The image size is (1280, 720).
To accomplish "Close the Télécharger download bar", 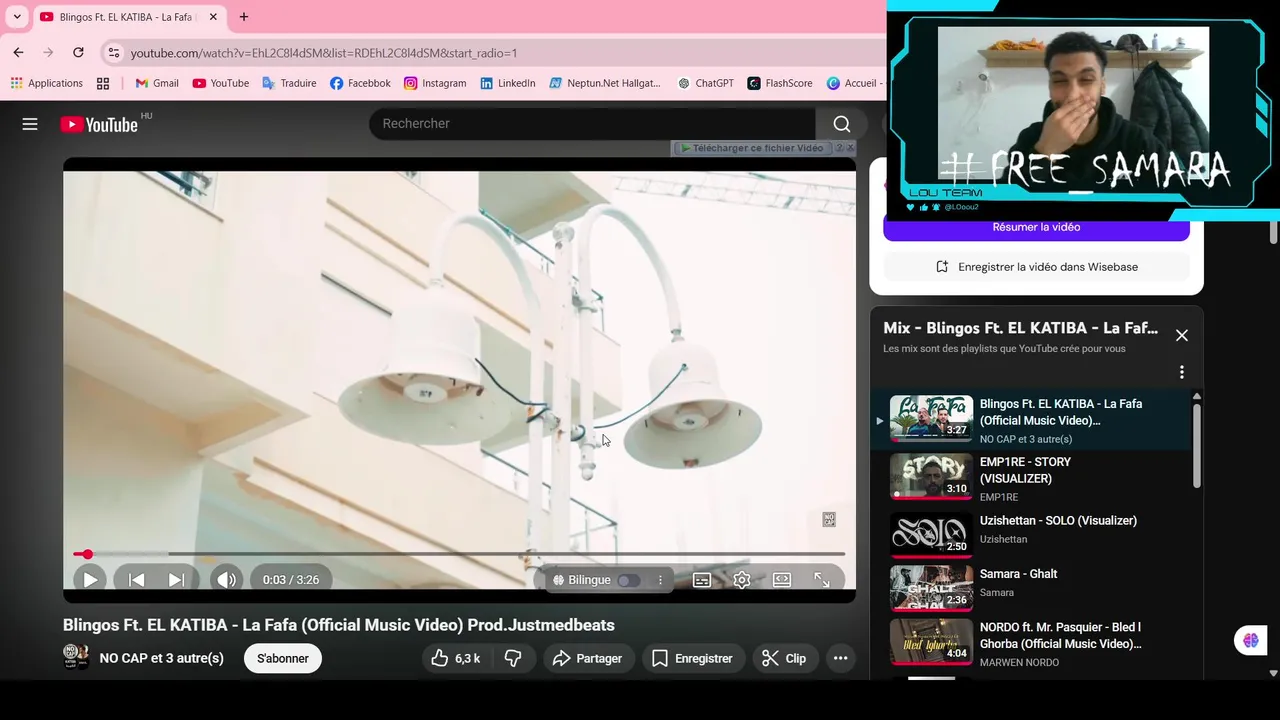I will coord(850,147).
